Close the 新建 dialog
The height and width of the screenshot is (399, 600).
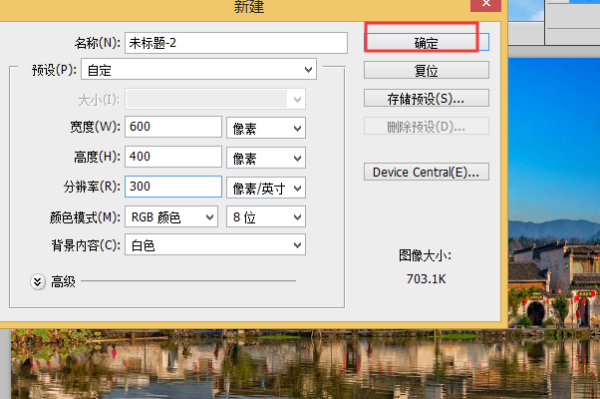pyautogui.click(x=486, y=4)
